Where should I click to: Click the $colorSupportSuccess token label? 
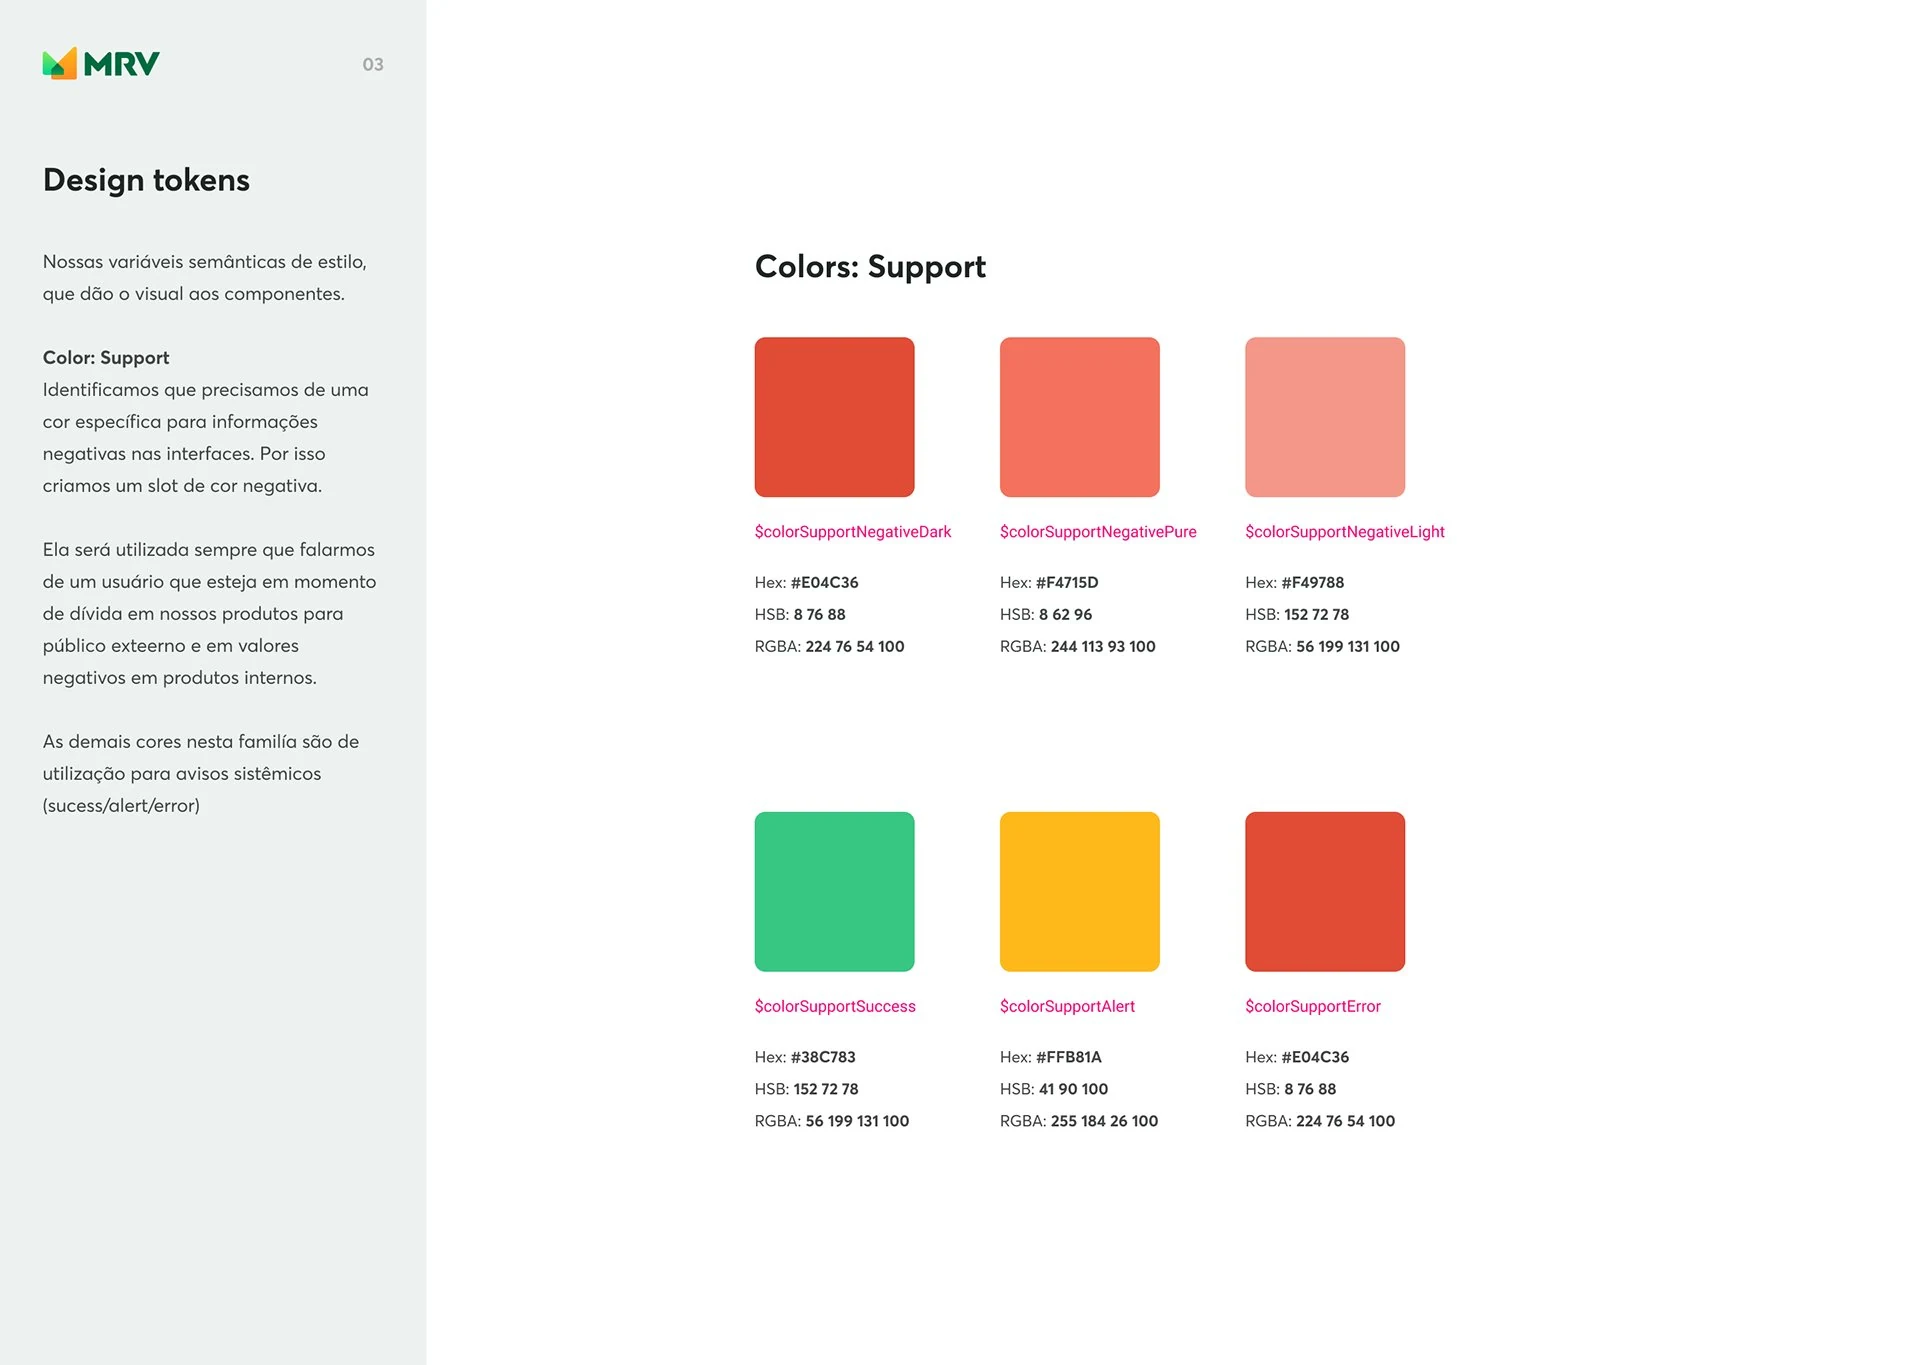834,1006
